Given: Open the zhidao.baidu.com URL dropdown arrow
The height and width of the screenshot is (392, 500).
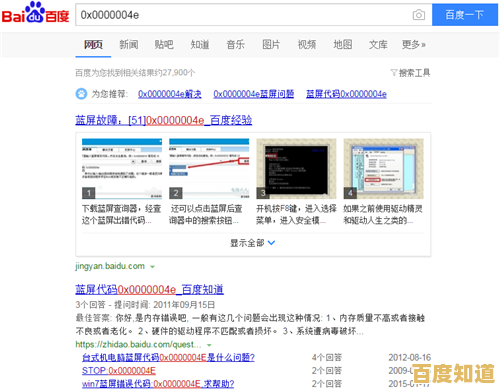Looking at the screenshot, I should click(x=209, y=345).
